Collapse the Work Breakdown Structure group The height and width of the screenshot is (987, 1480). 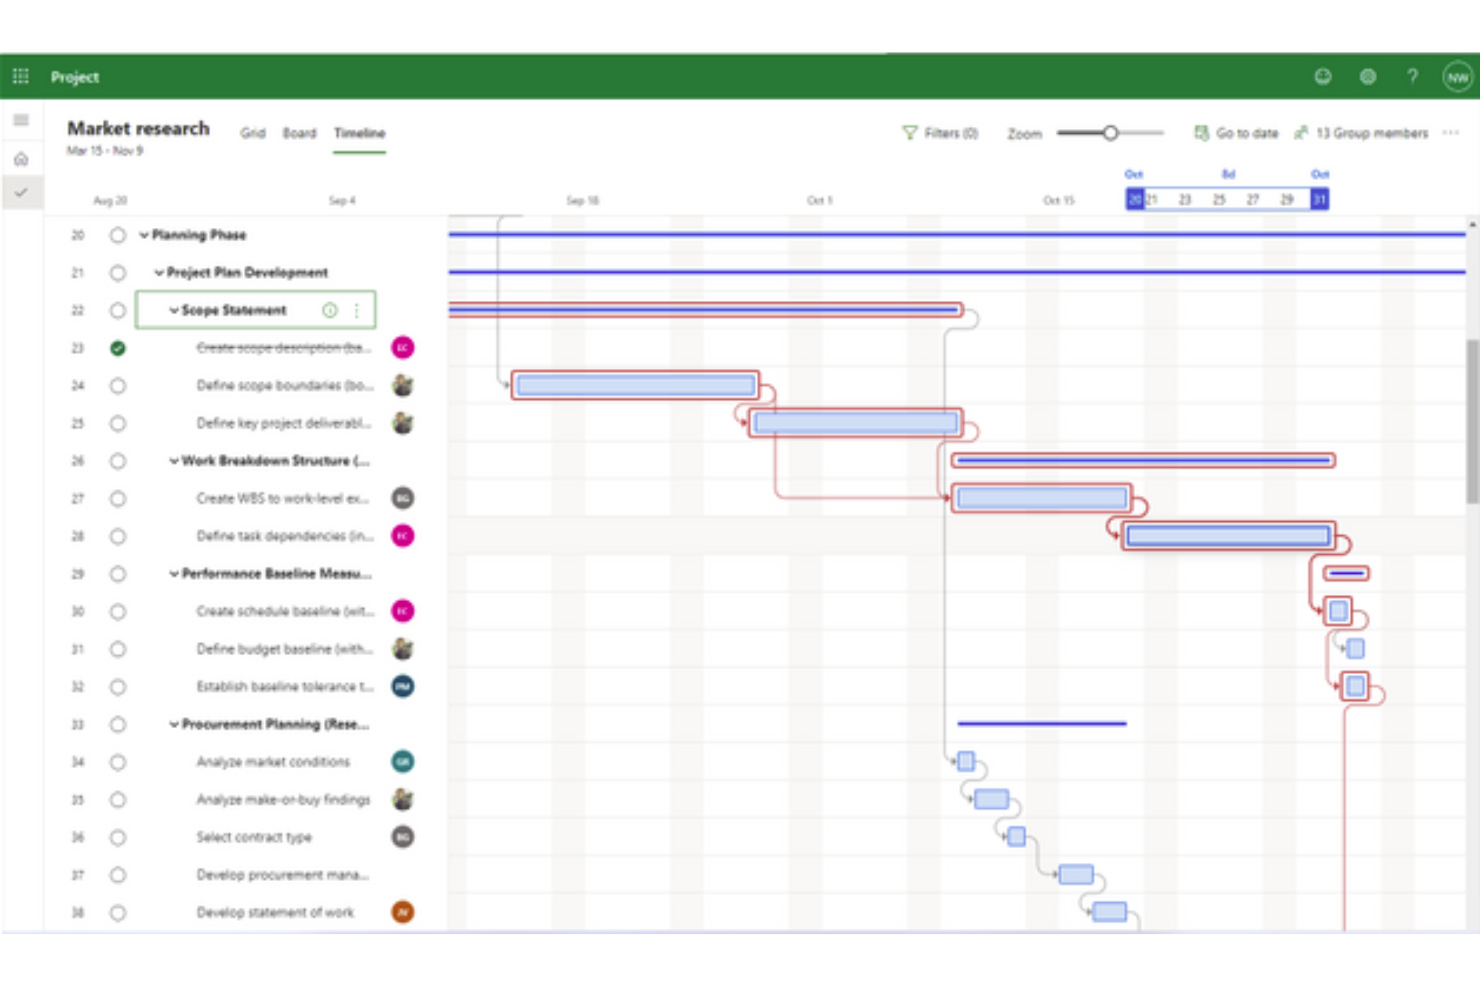point(174,461)
